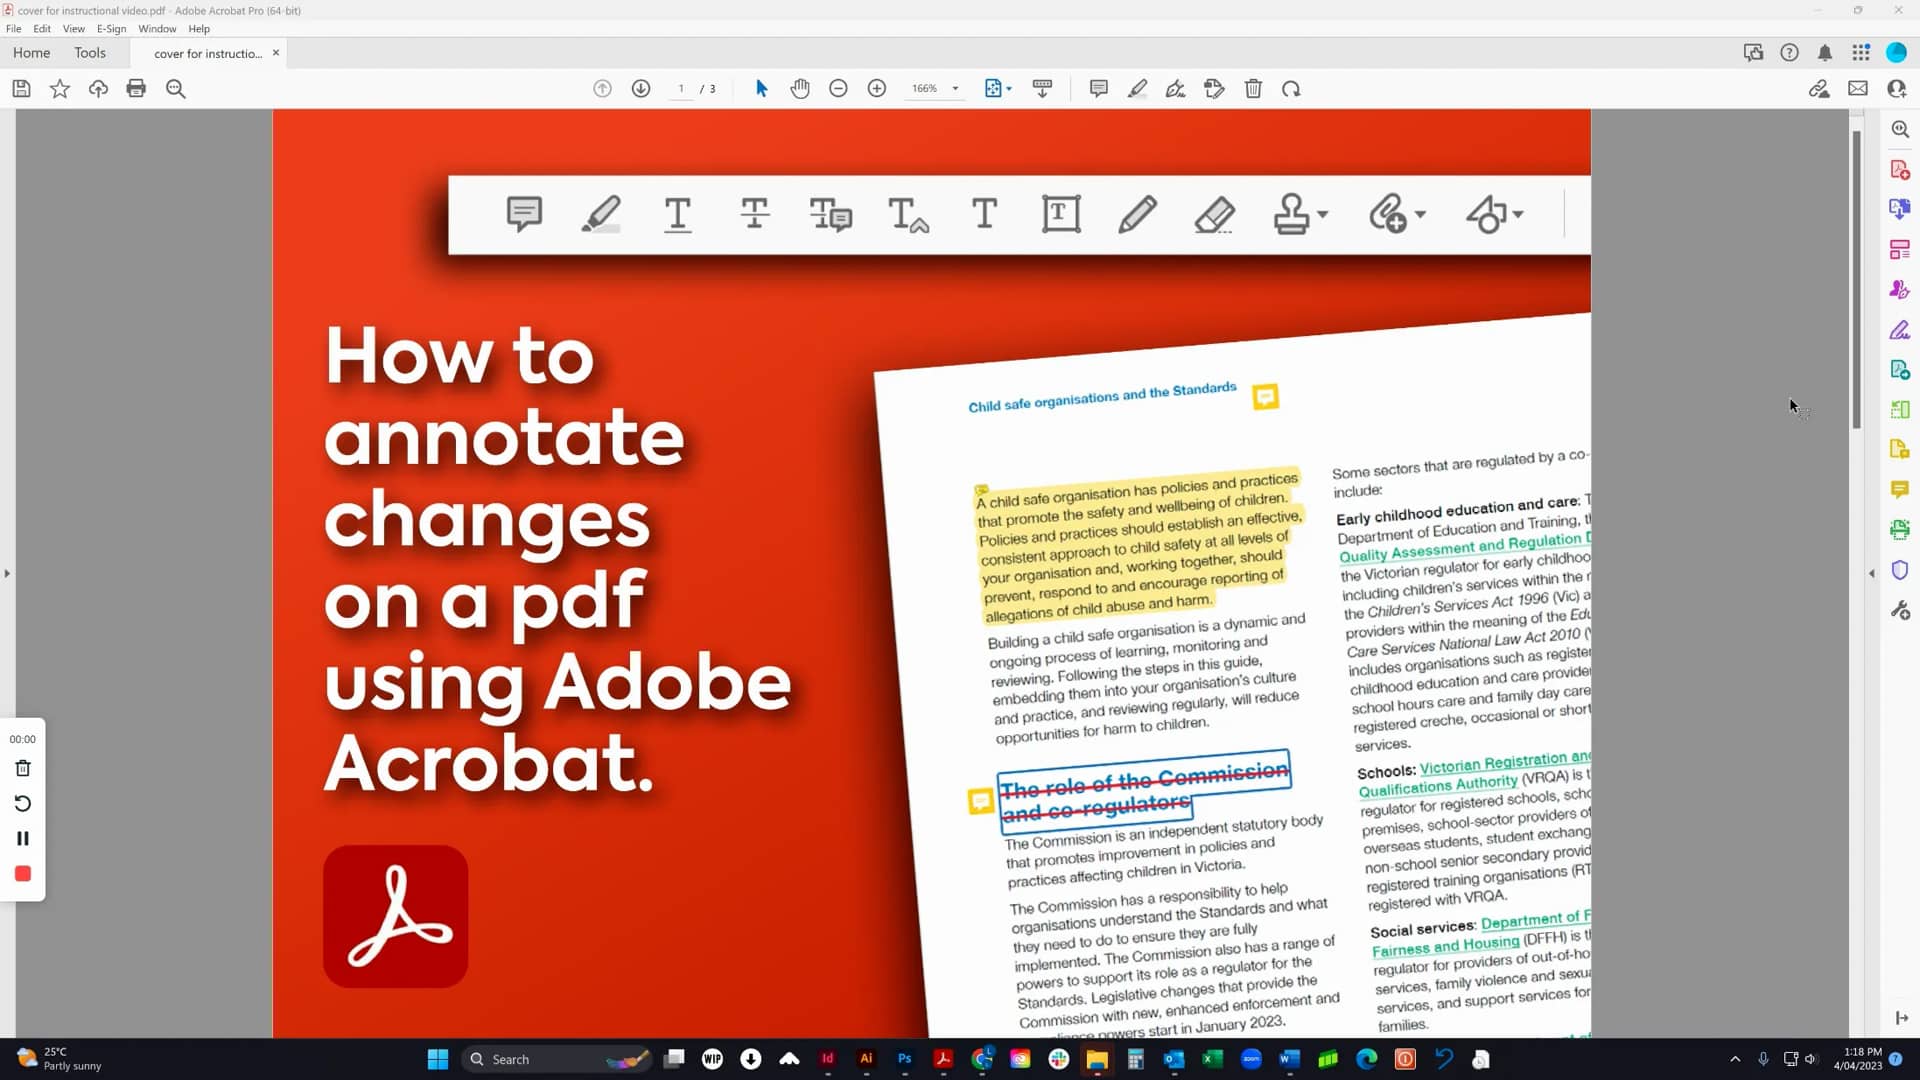Select the eraser tool
Screen dimensions: 1920x1080
pos(1214,214)
